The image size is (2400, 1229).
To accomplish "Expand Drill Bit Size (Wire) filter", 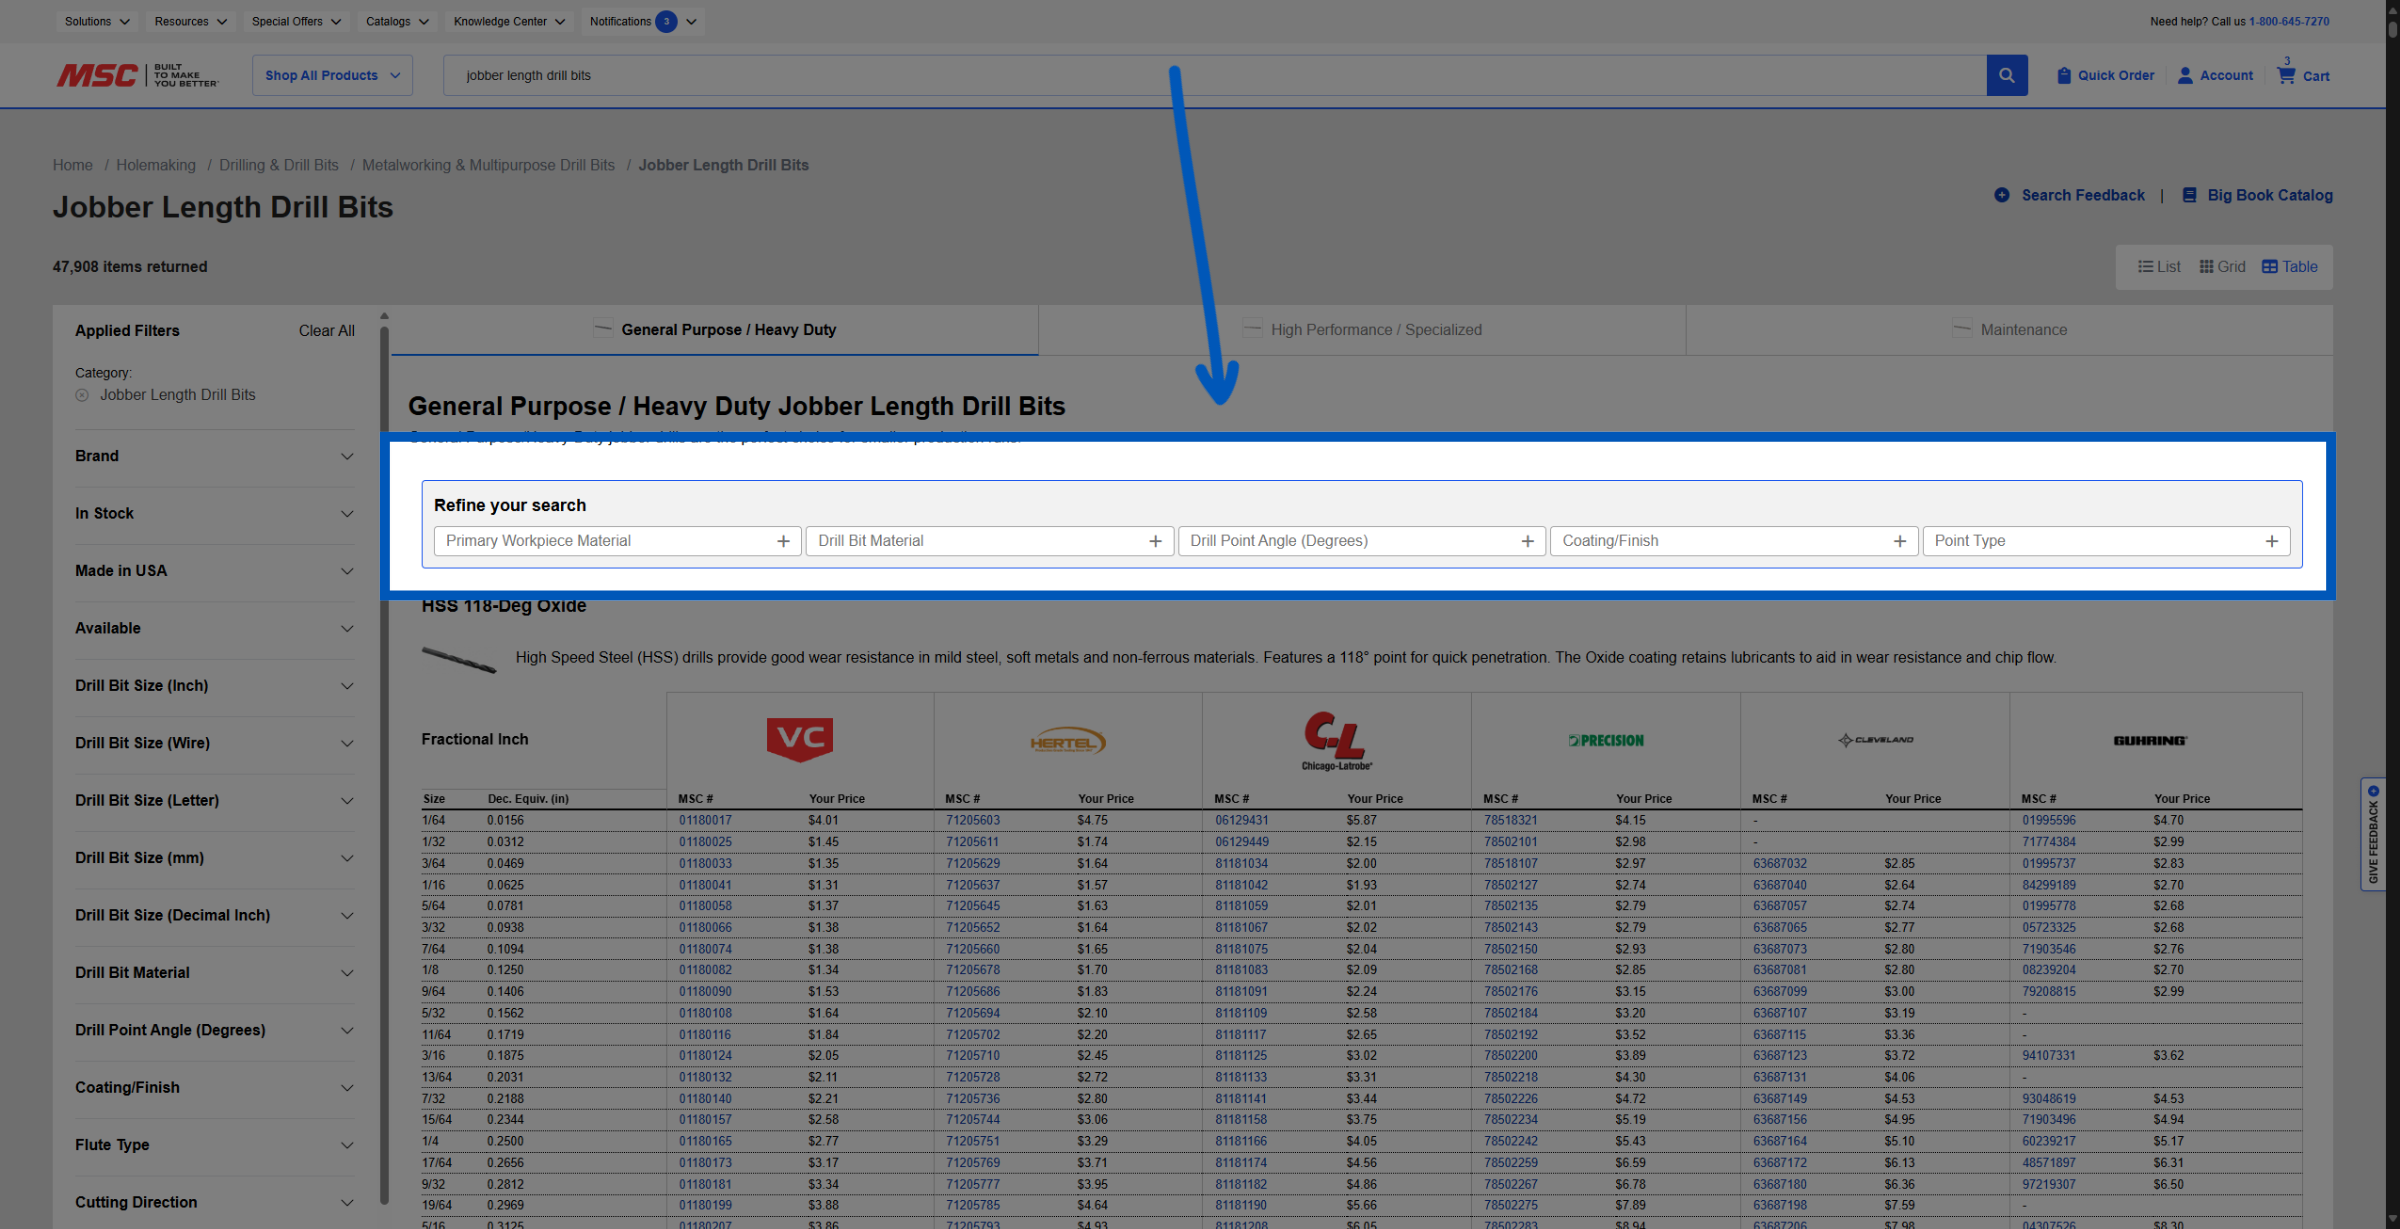I will (215, 743).
